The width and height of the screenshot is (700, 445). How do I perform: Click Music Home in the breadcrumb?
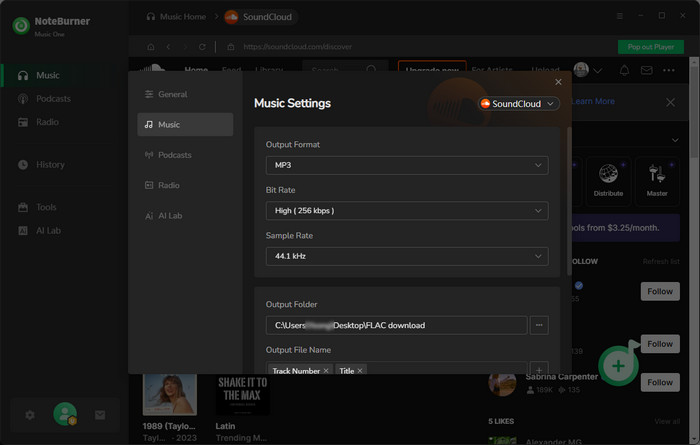(x=176, y=17)
